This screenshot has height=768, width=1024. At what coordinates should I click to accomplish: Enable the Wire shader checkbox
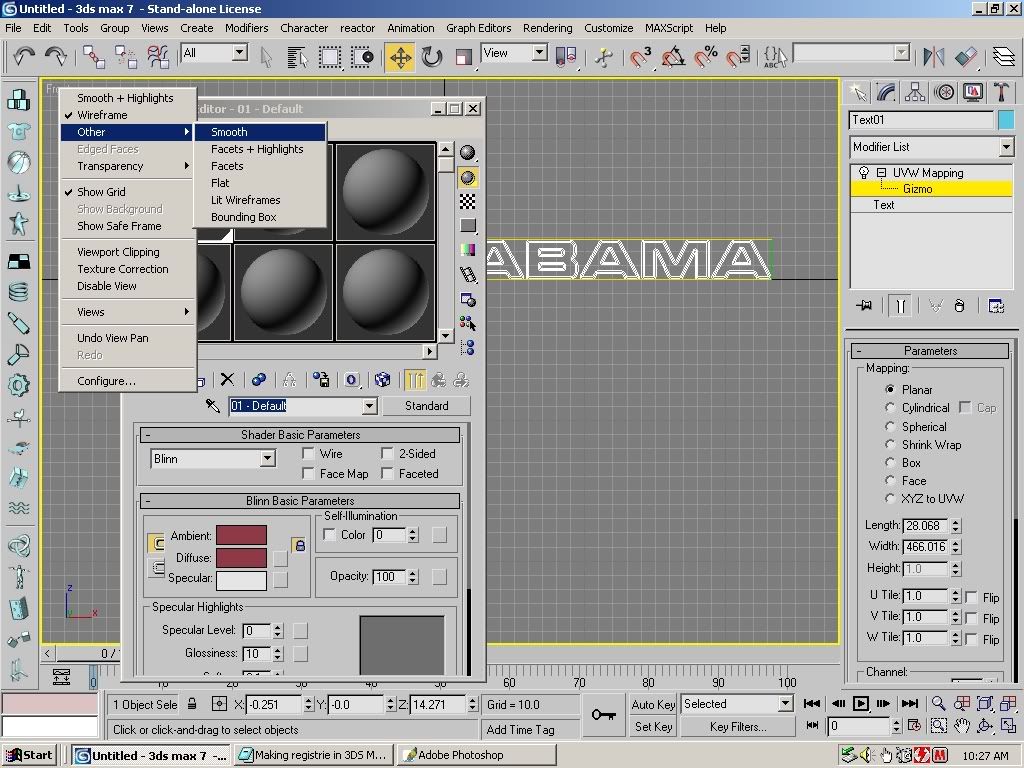pyautogui.click(x=308, y=454)
